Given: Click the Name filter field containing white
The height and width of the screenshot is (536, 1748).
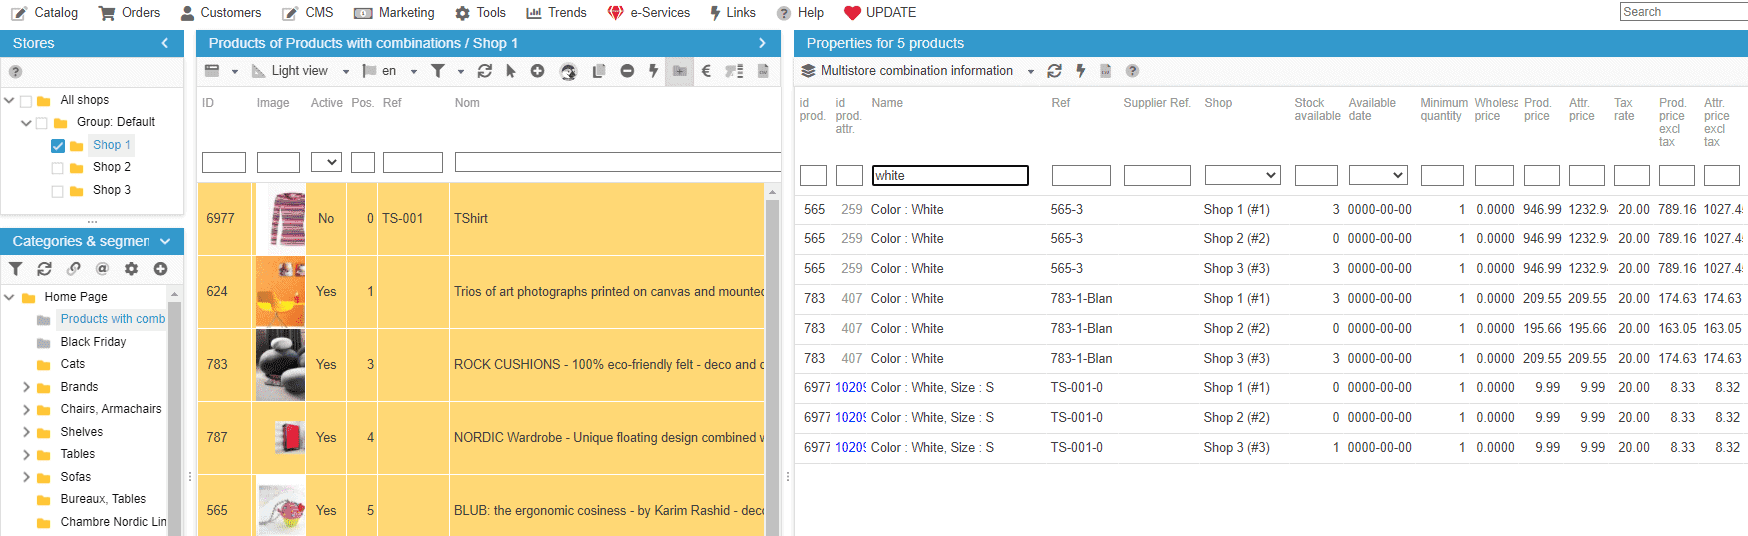Looking at the screenshot, I should 950,176.
